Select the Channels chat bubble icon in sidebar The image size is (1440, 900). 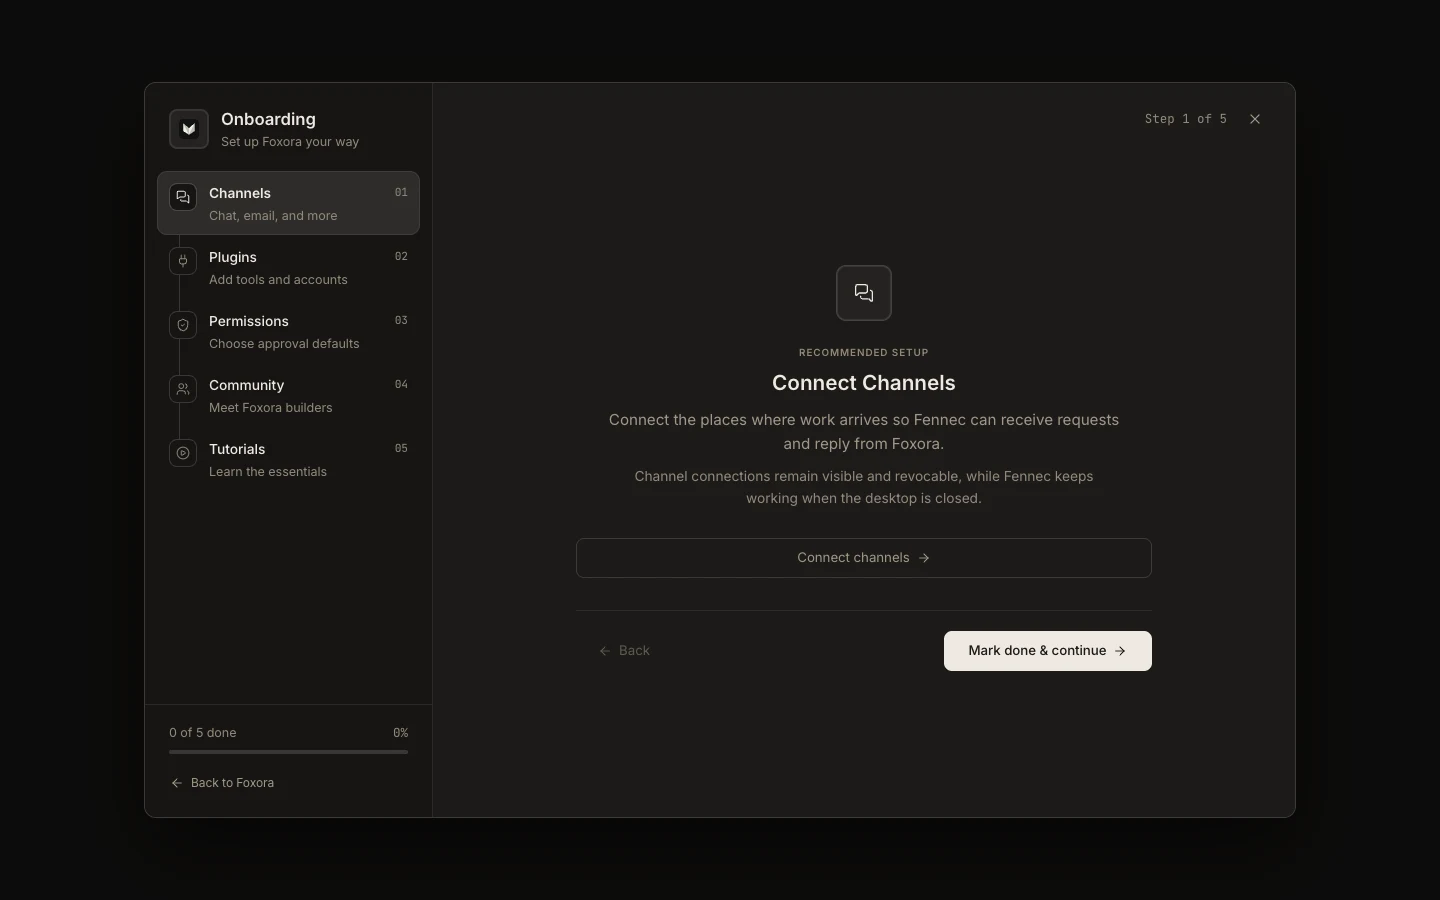pos(183,197)
